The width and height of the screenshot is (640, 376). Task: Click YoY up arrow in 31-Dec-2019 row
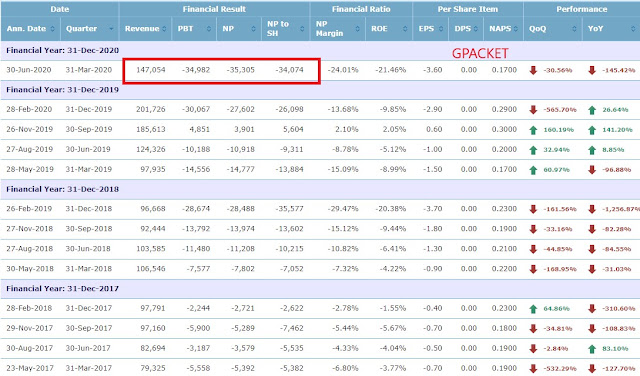click(x=592, y=110)
